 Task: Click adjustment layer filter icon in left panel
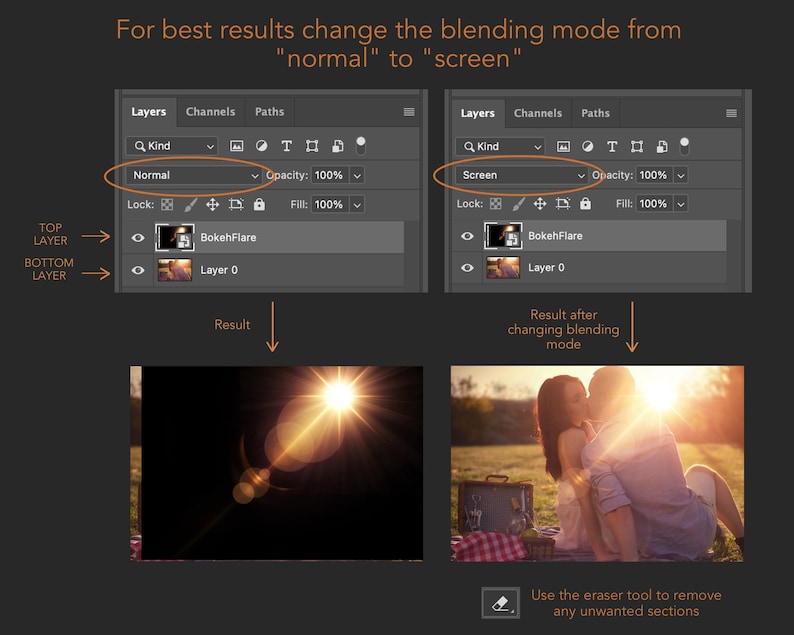(261, 146)
